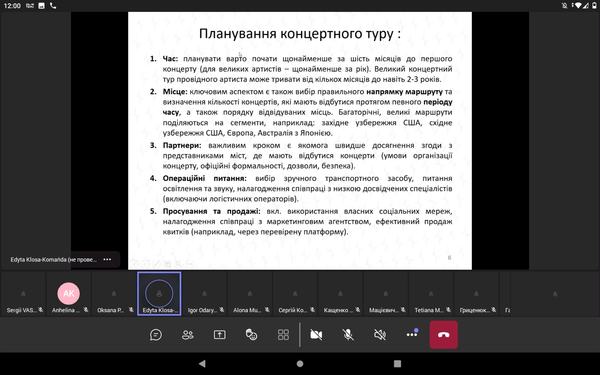Open the reactions icon
The height and width of the screenshot is (375, 600).
tap(251, 335)
